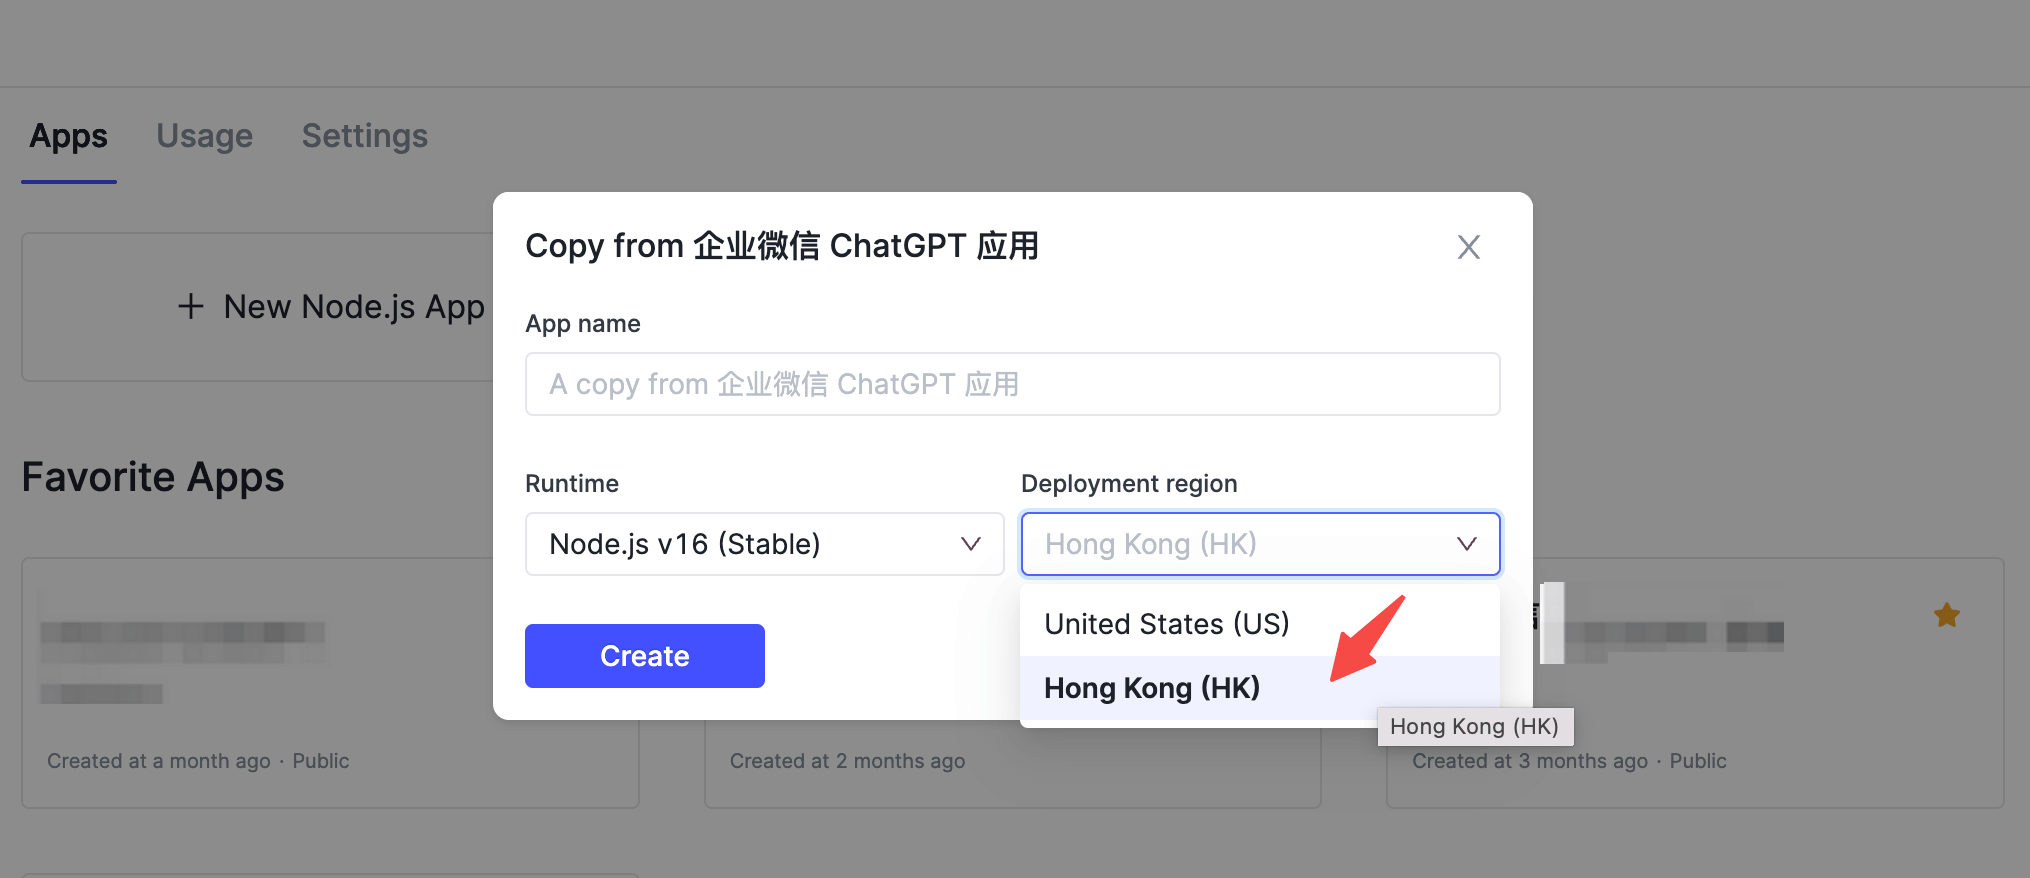Switch to the Usage tab
The width and height of the screenshot is (2030, 878).
coord(205,136)
